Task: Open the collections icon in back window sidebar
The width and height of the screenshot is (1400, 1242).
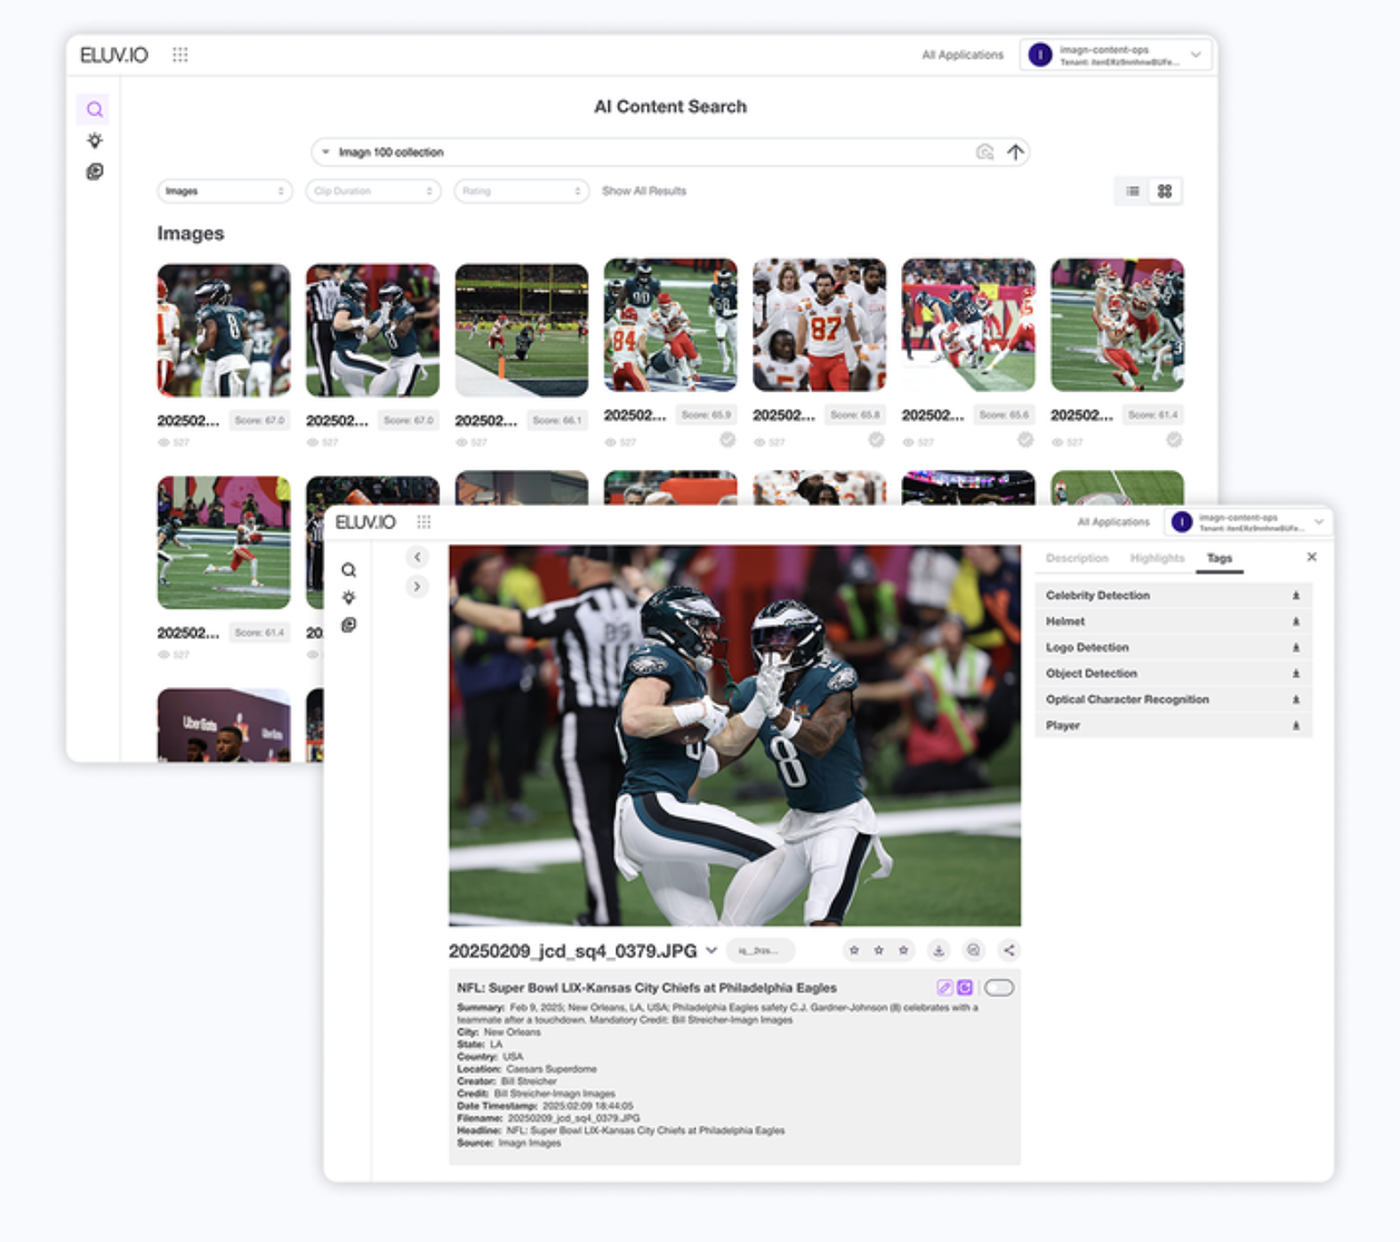Action: tap(94, 172)
